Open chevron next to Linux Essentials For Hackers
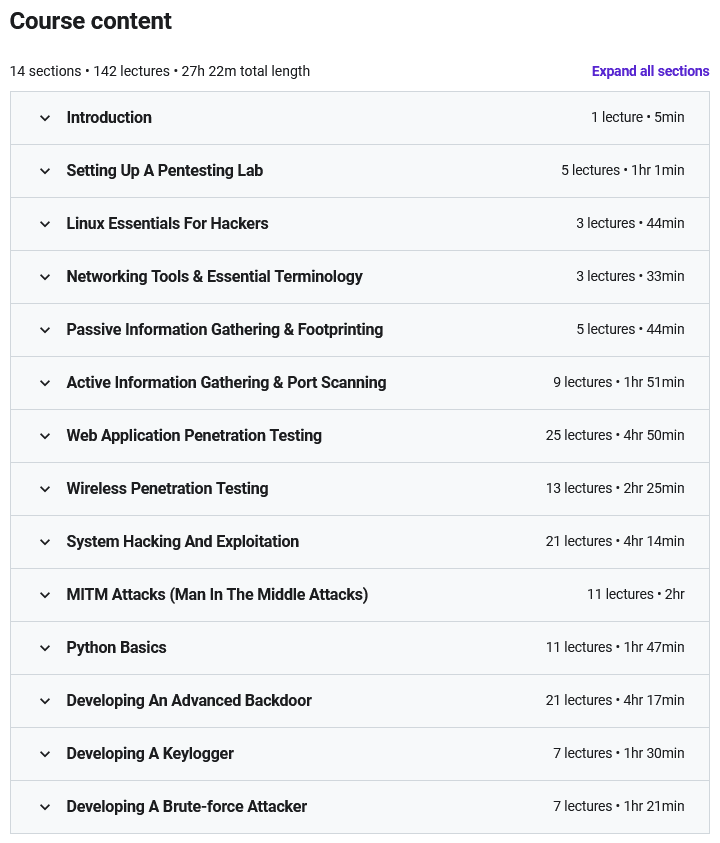Image resolution: width=720 pixels, height=843 pixels. click(45, 224)
